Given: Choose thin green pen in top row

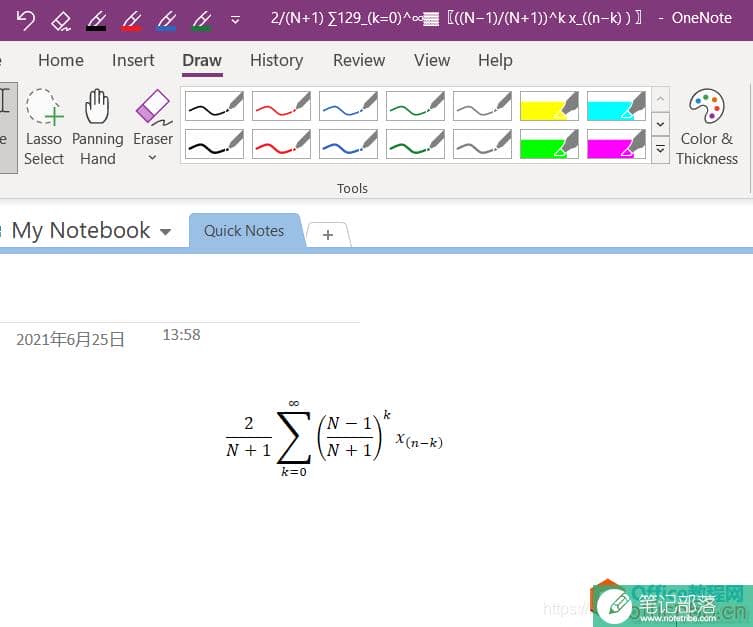Looking at the screenshot, I should click(415, 106).
